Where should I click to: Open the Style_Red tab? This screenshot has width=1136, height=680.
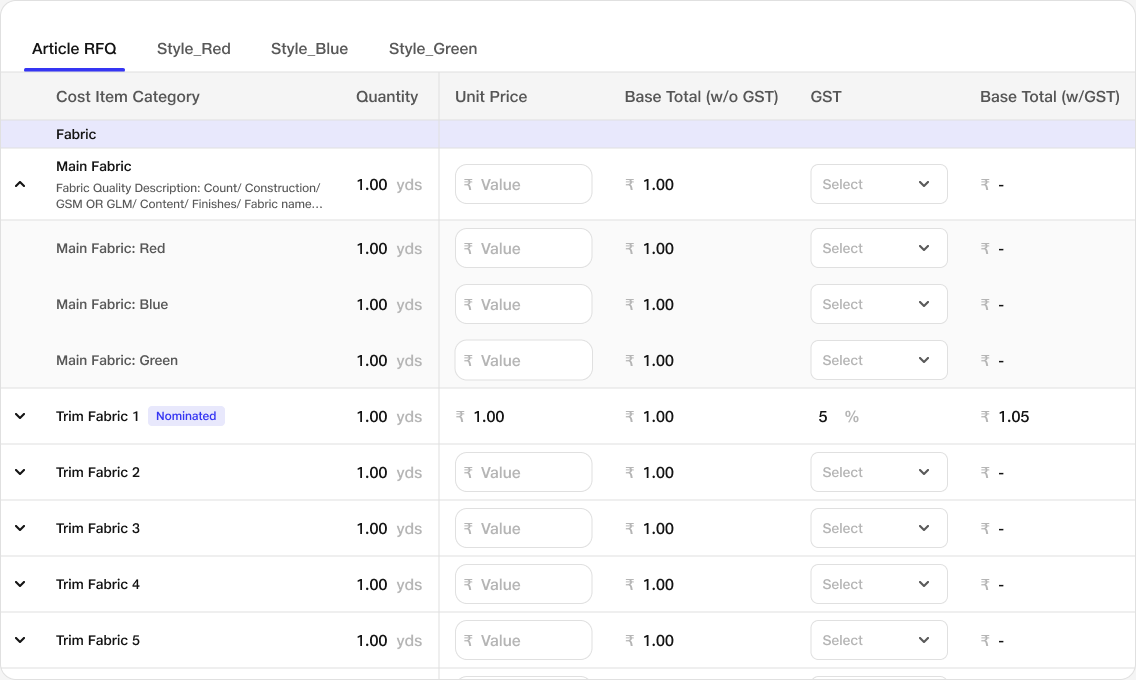point(193,49)
